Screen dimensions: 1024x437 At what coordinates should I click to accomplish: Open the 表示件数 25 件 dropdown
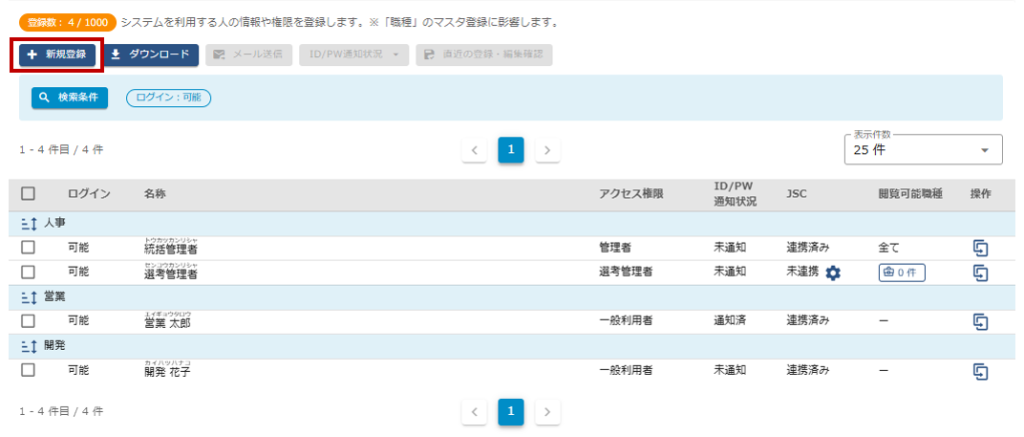tap(923, 150)
